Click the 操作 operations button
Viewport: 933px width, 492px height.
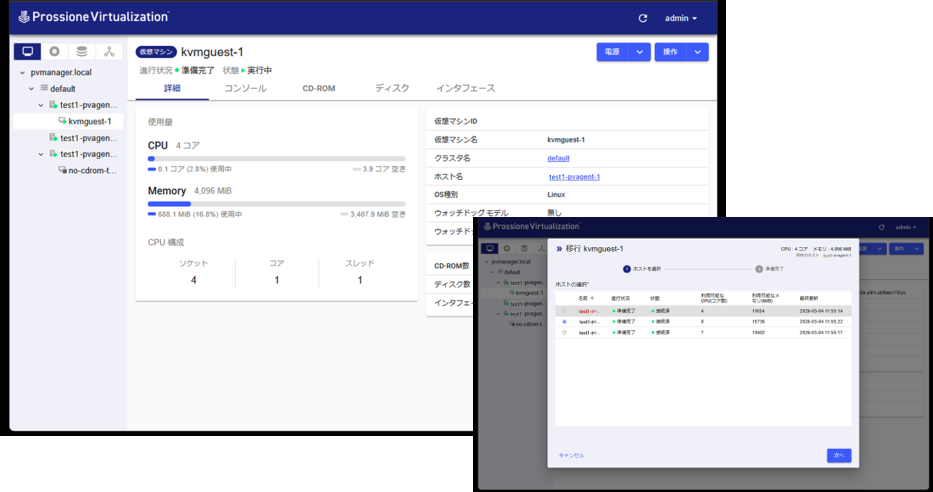pos(671,52)
